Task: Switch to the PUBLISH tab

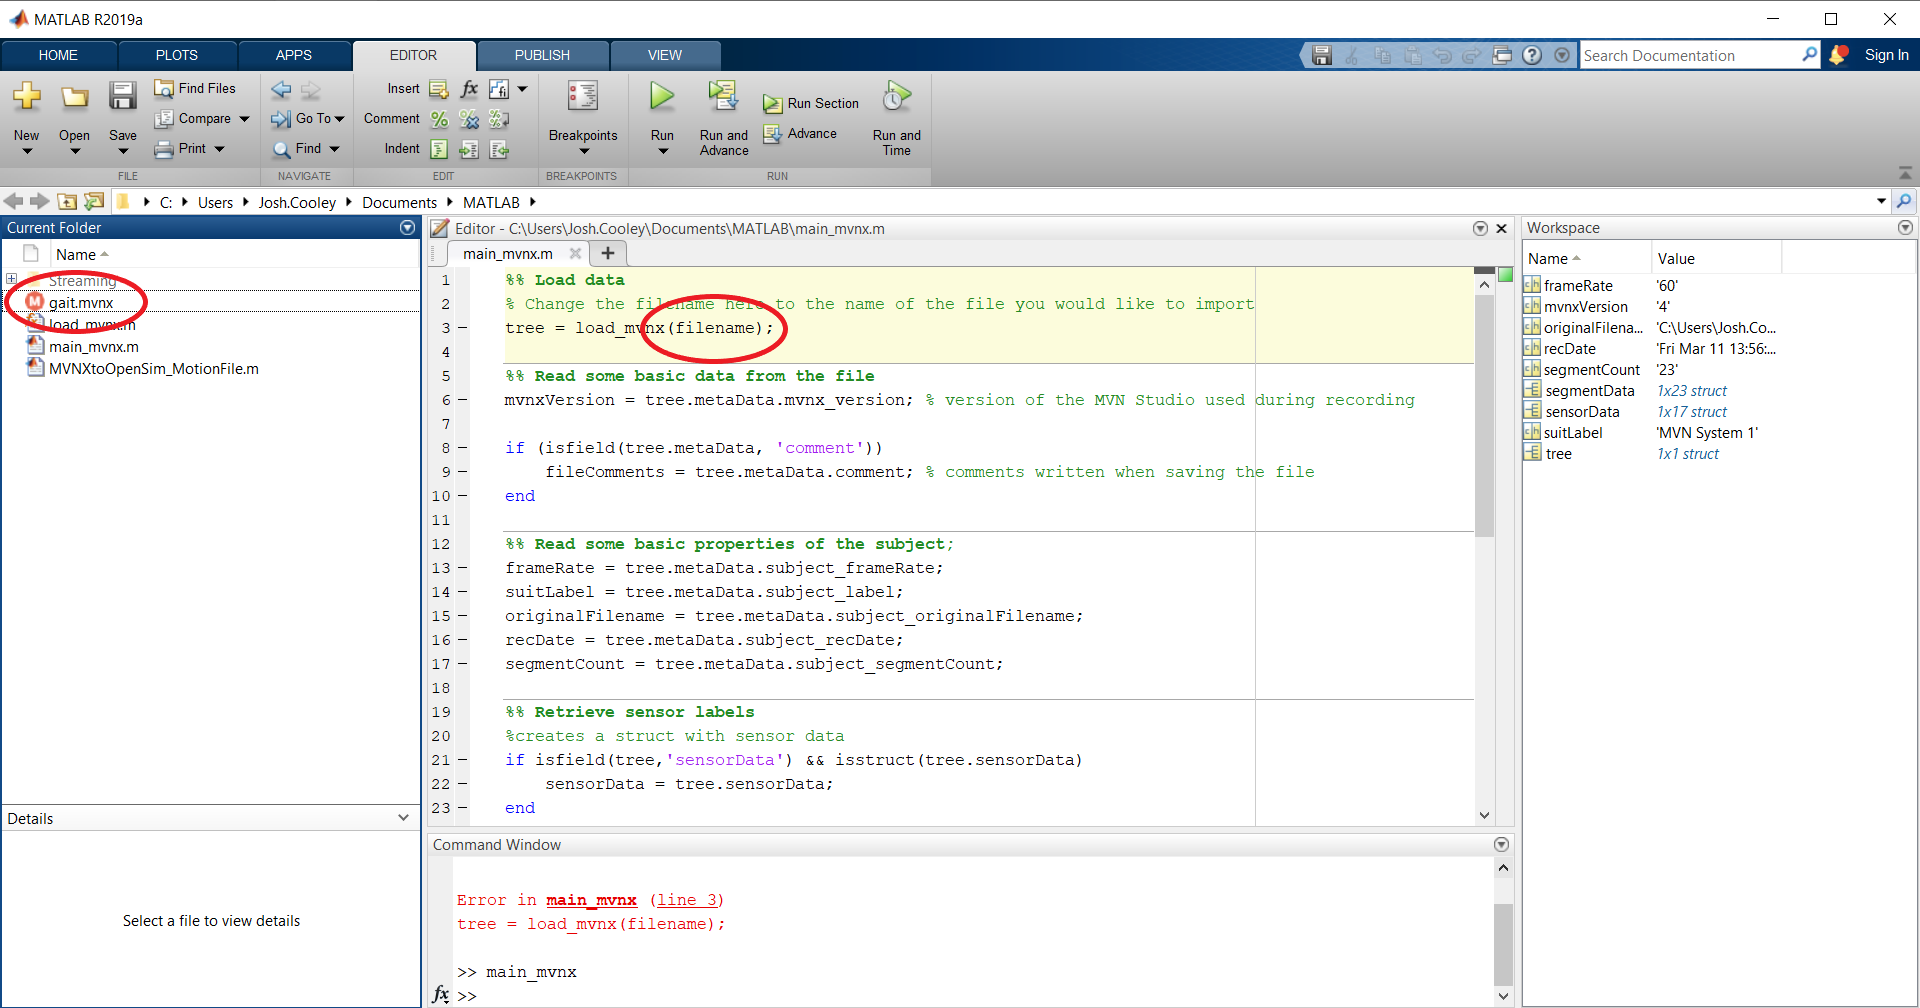Action: point(541,55)
